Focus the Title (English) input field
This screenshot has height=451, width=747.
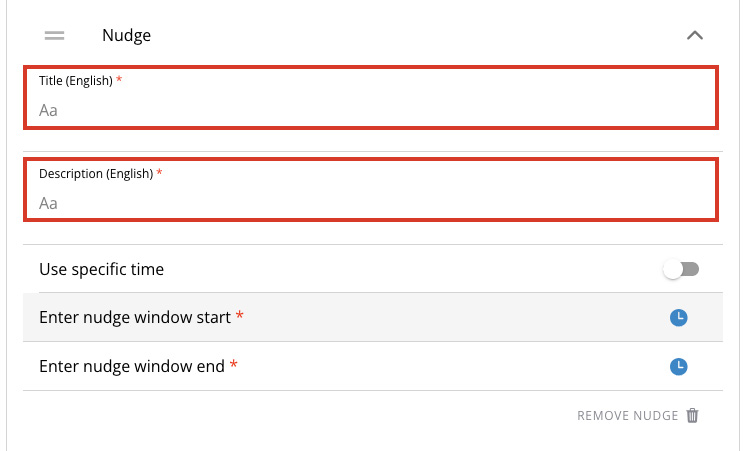[x=370, y=110]
